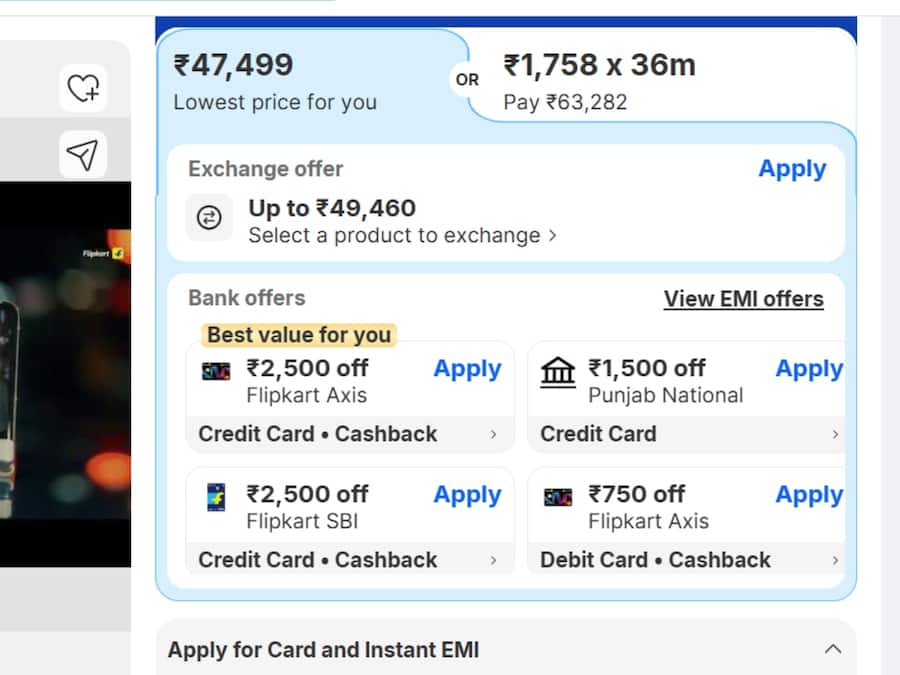
Task: Click the Flipkart Axis debit card icon
Action: [x=558, y=497]
